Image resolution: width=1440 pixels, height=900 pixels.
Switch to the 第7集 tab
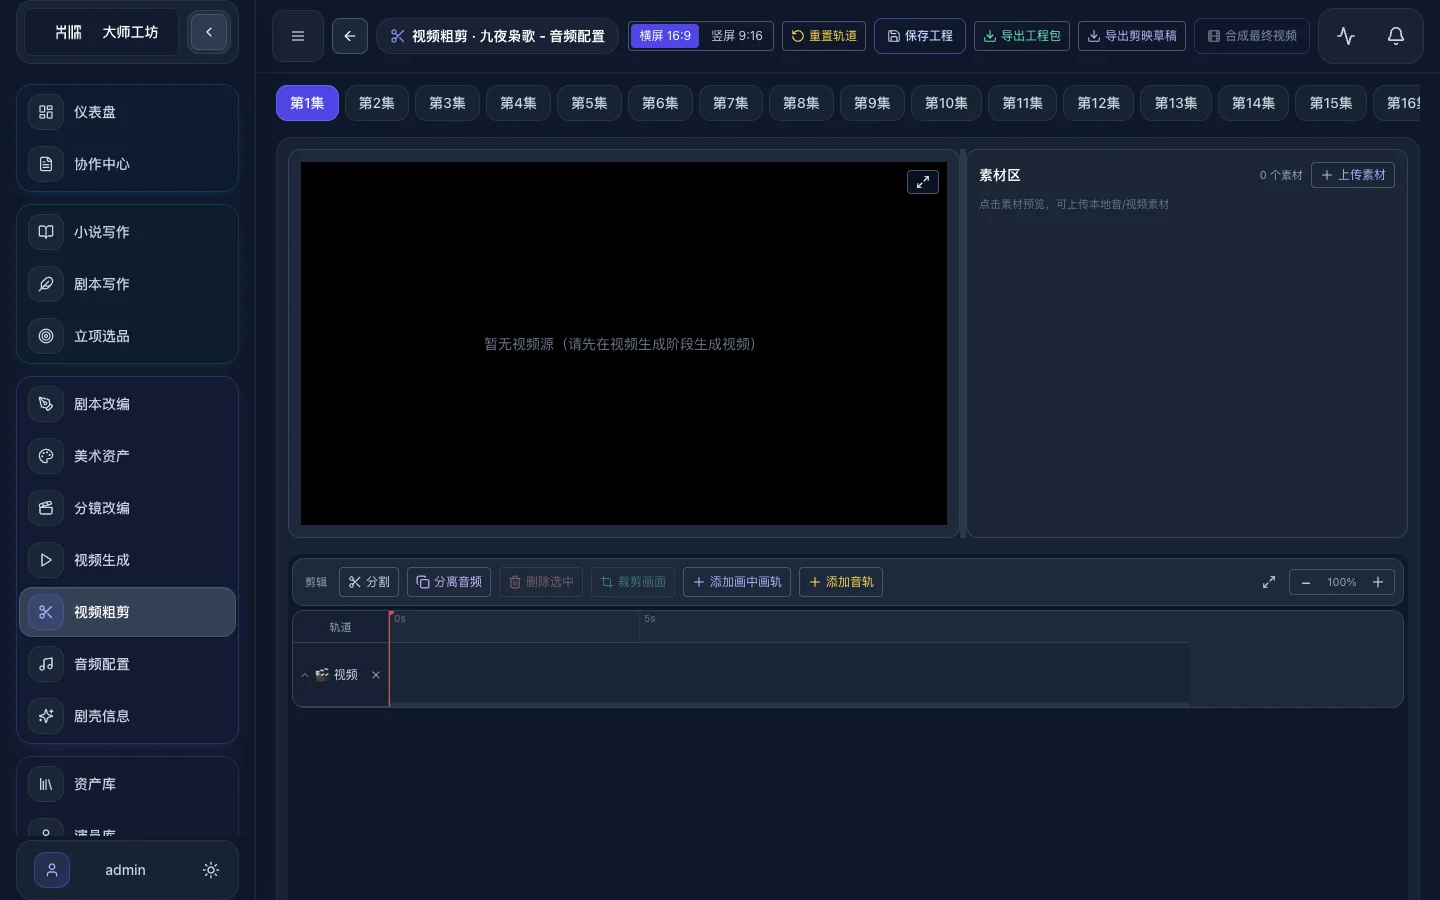click(730, 103)
